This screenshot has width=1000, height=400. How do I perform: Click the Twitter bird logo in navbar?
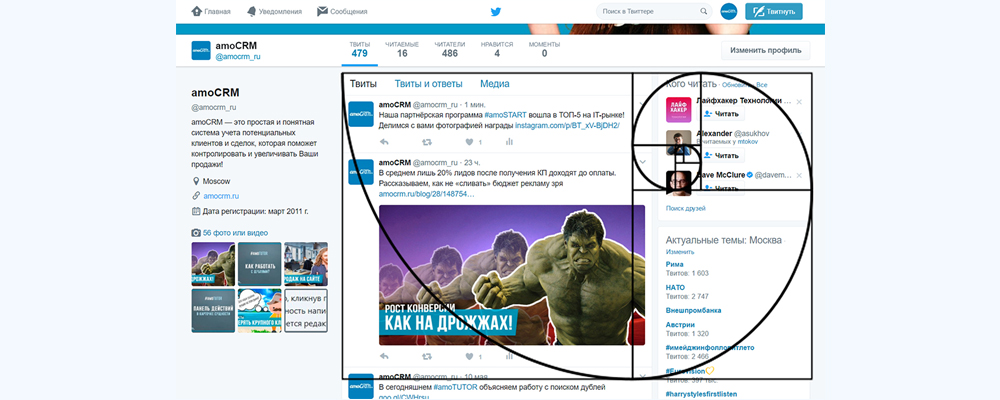(x=495, y=12)
